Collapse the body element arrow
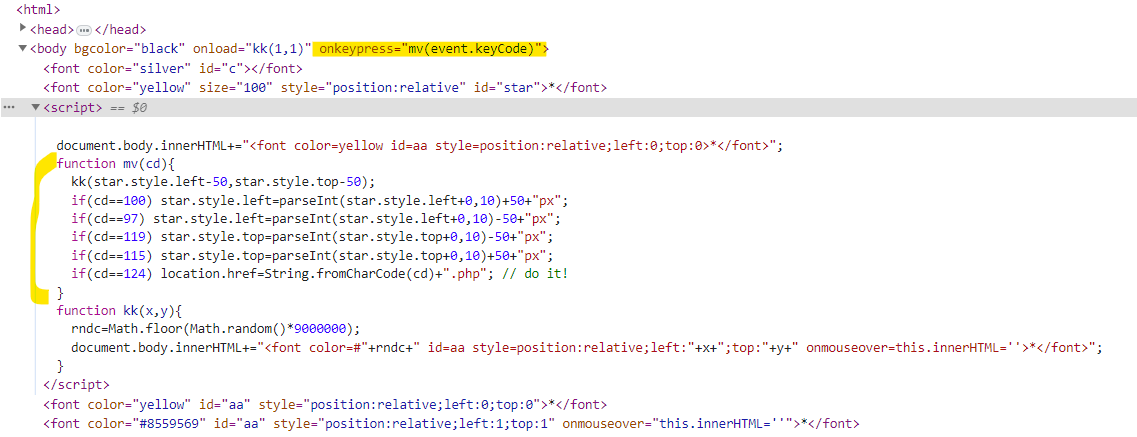 pos(23,49)
